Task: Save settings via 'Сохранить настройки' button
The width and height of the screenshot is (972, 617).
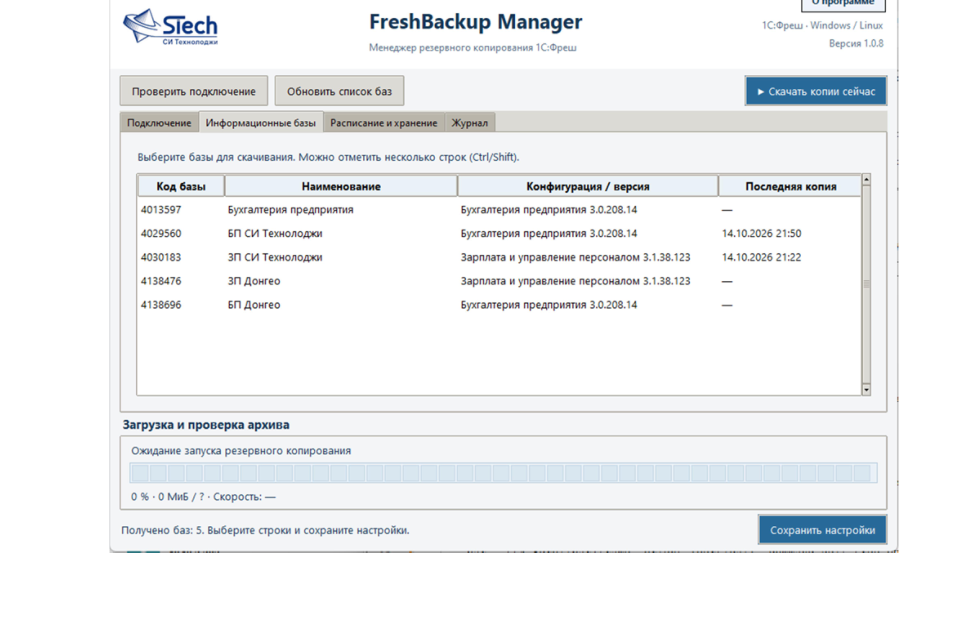Action: click(x=823, y=530)
